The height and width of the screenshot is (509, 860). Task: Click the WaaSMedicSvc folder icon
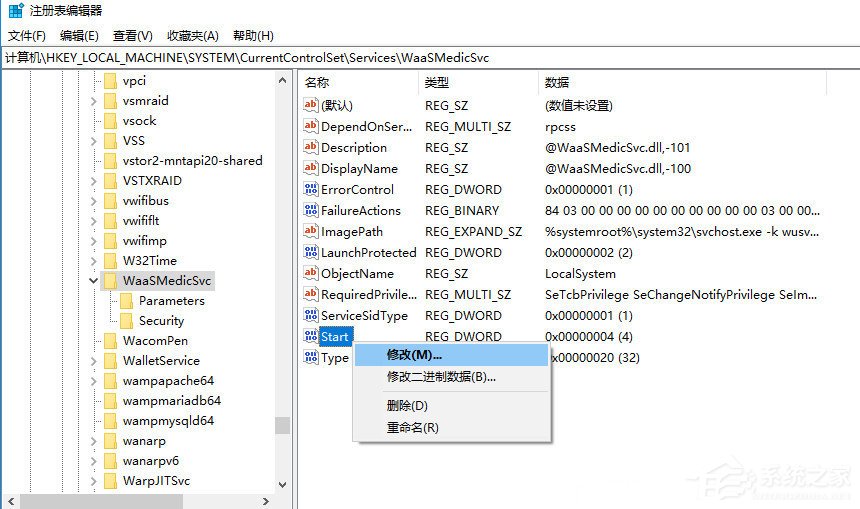(x=110, y=281)
